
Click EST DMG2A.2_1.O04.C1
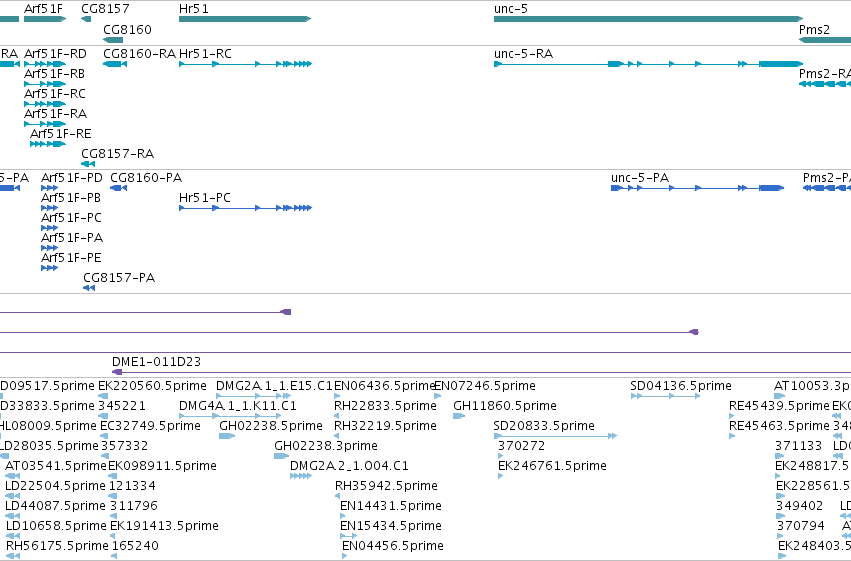(349, 466)
